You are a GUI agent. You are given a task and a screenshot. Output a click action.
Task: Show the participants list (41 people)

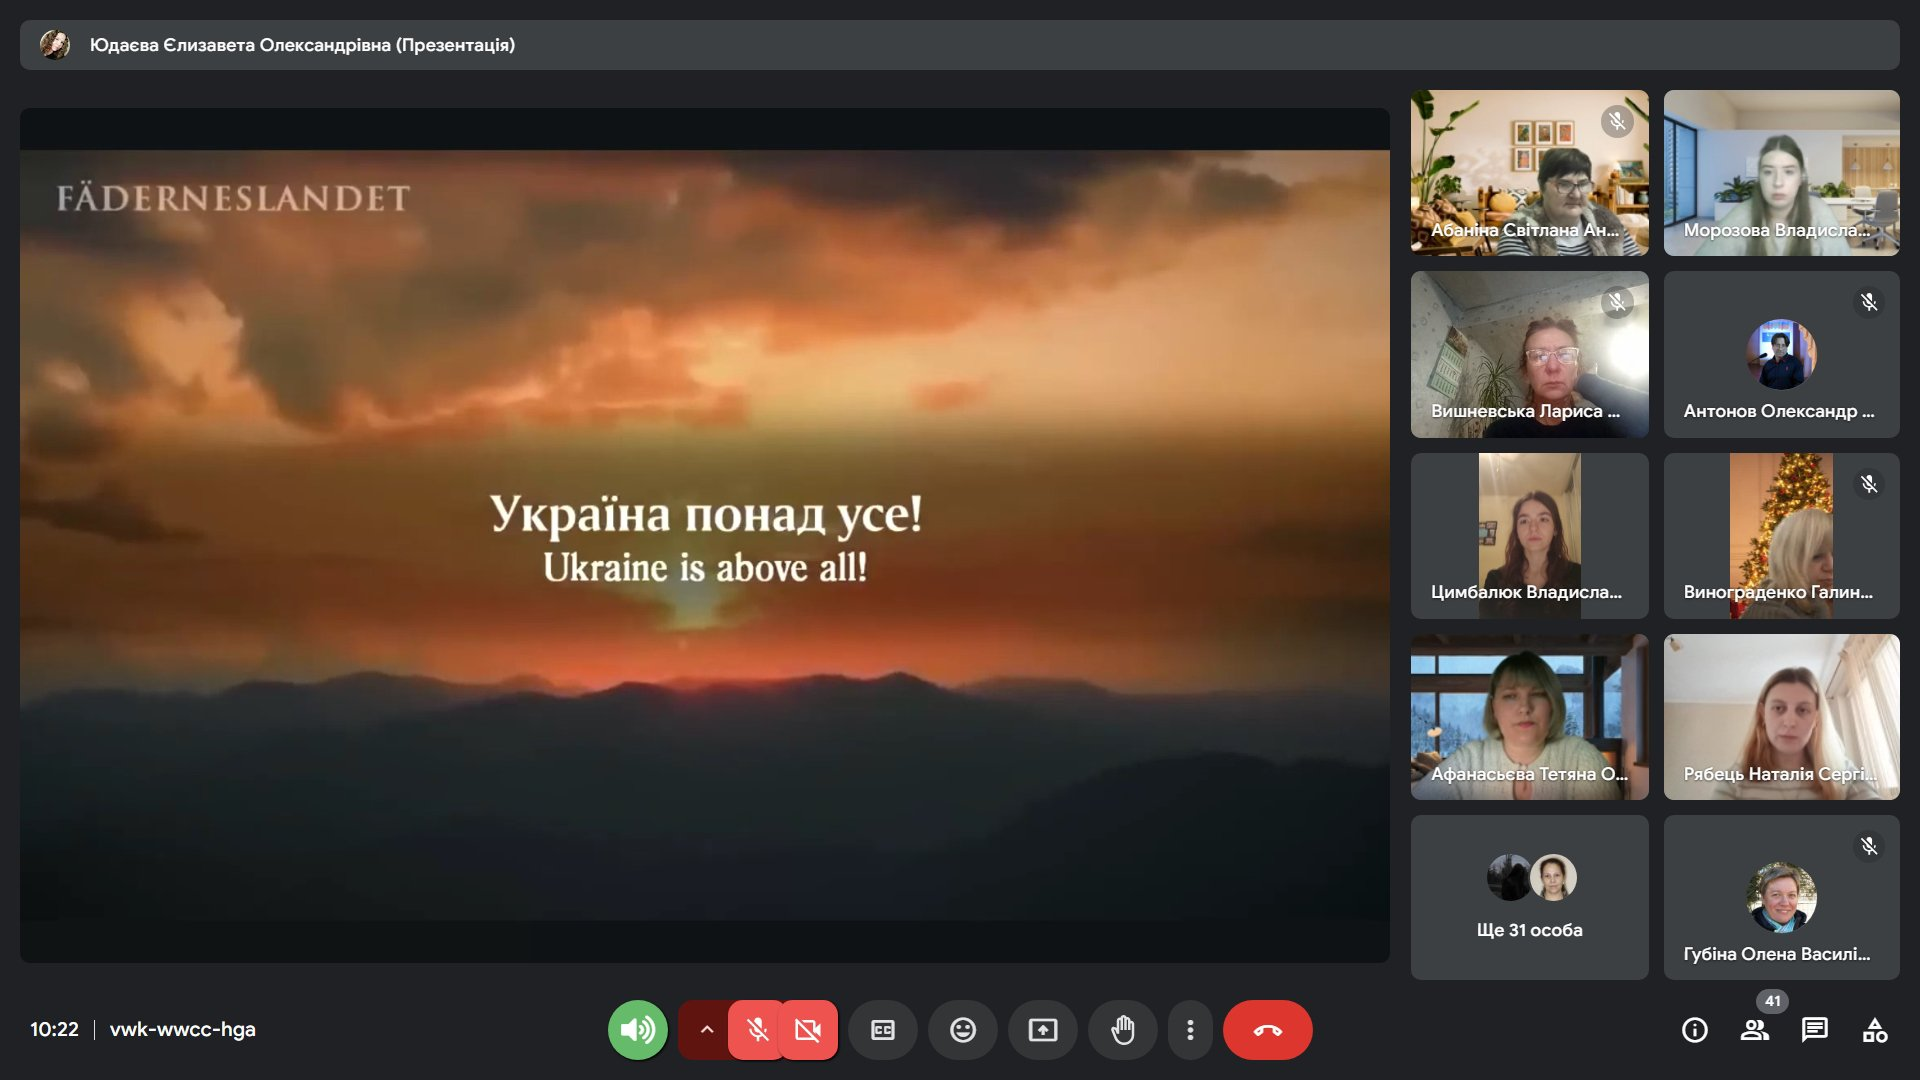[x=1755, y=1029]
